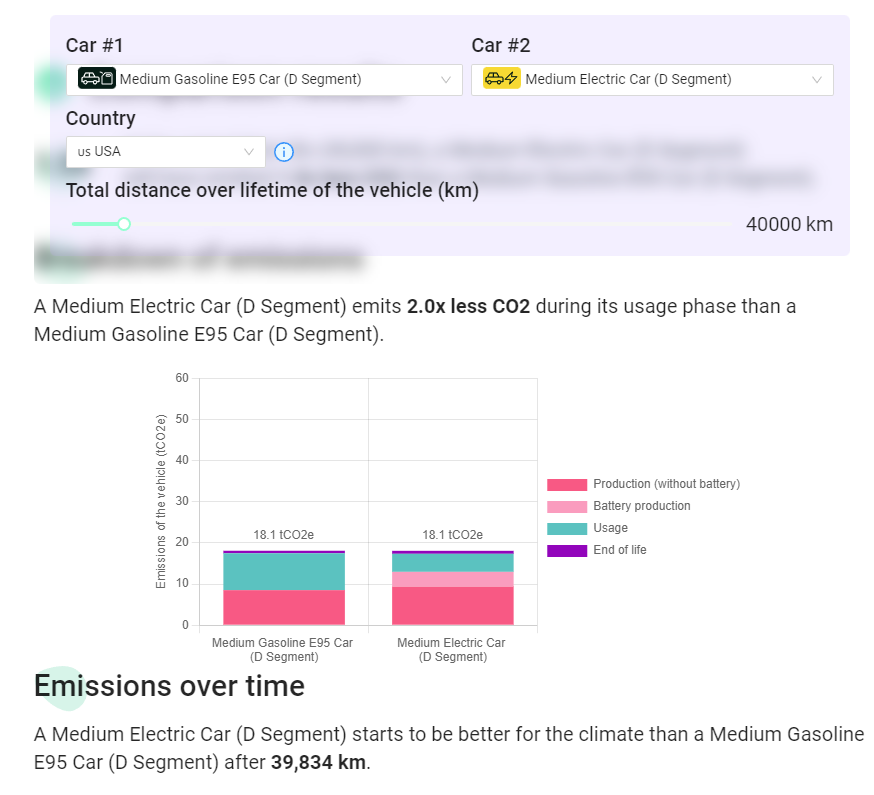
Task: Click the lifetime distance slider handle
Action: pyautogui.click(x=124, y=224)
